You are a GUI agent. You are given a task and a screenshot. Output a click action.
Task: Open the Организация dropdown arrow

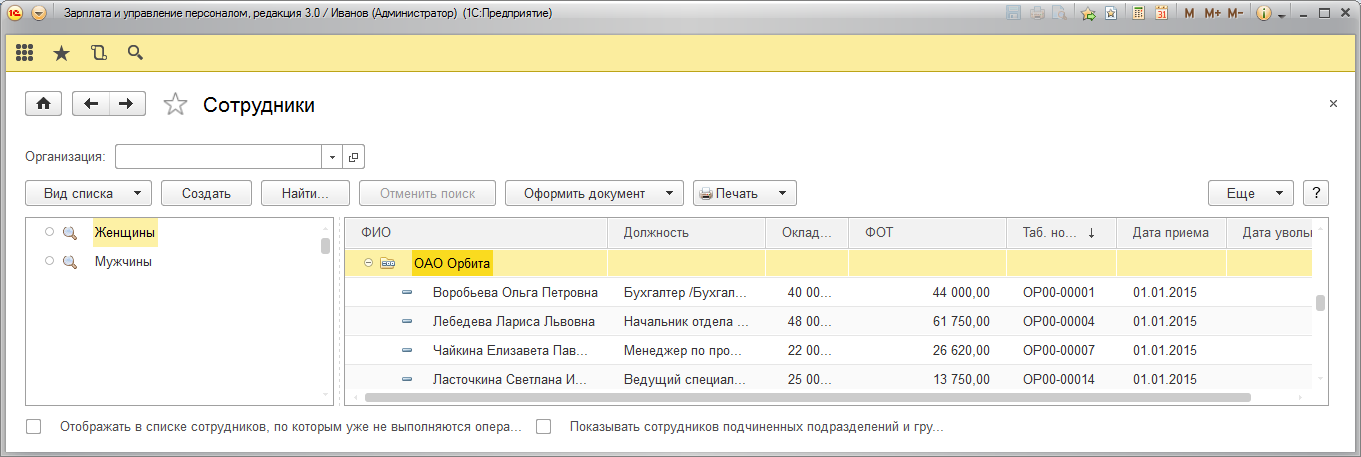point(332,157)
